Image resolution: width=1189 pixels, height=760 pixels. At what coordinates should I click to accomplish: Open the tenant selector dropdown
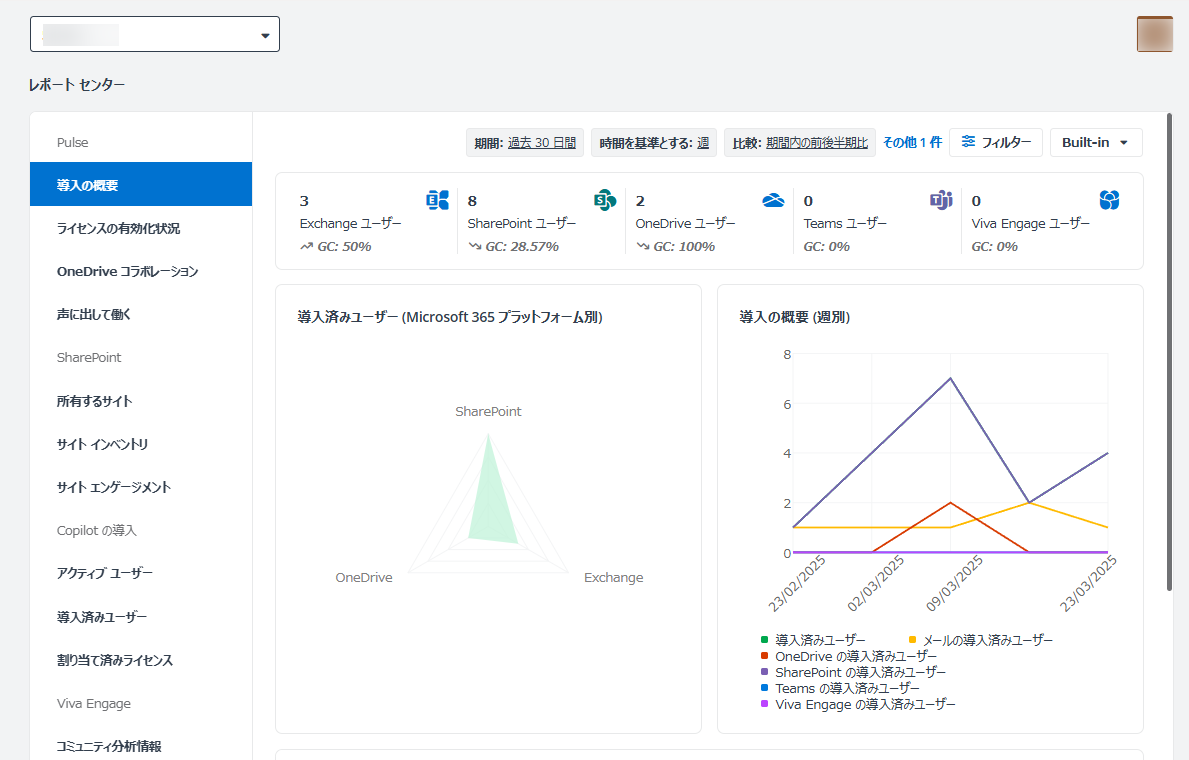pos(155,34)
